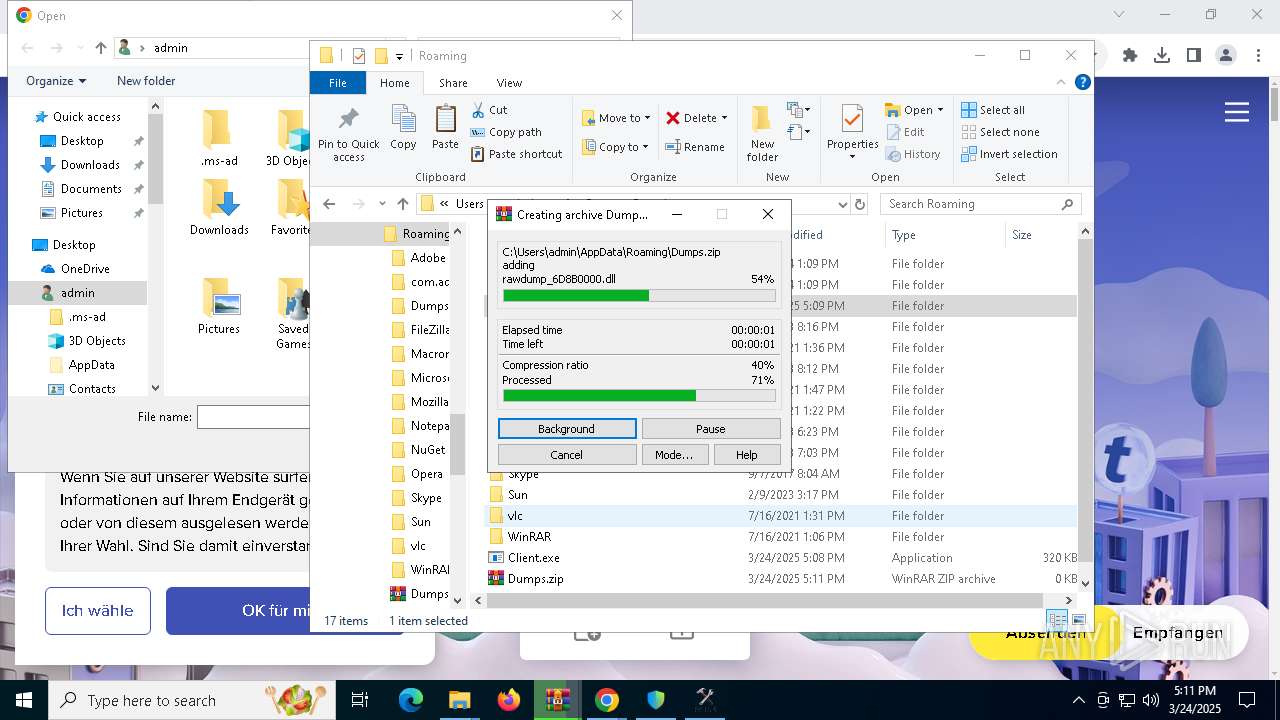
Task: Click Explorer up-directory arrow
Action: click(402, 204)
